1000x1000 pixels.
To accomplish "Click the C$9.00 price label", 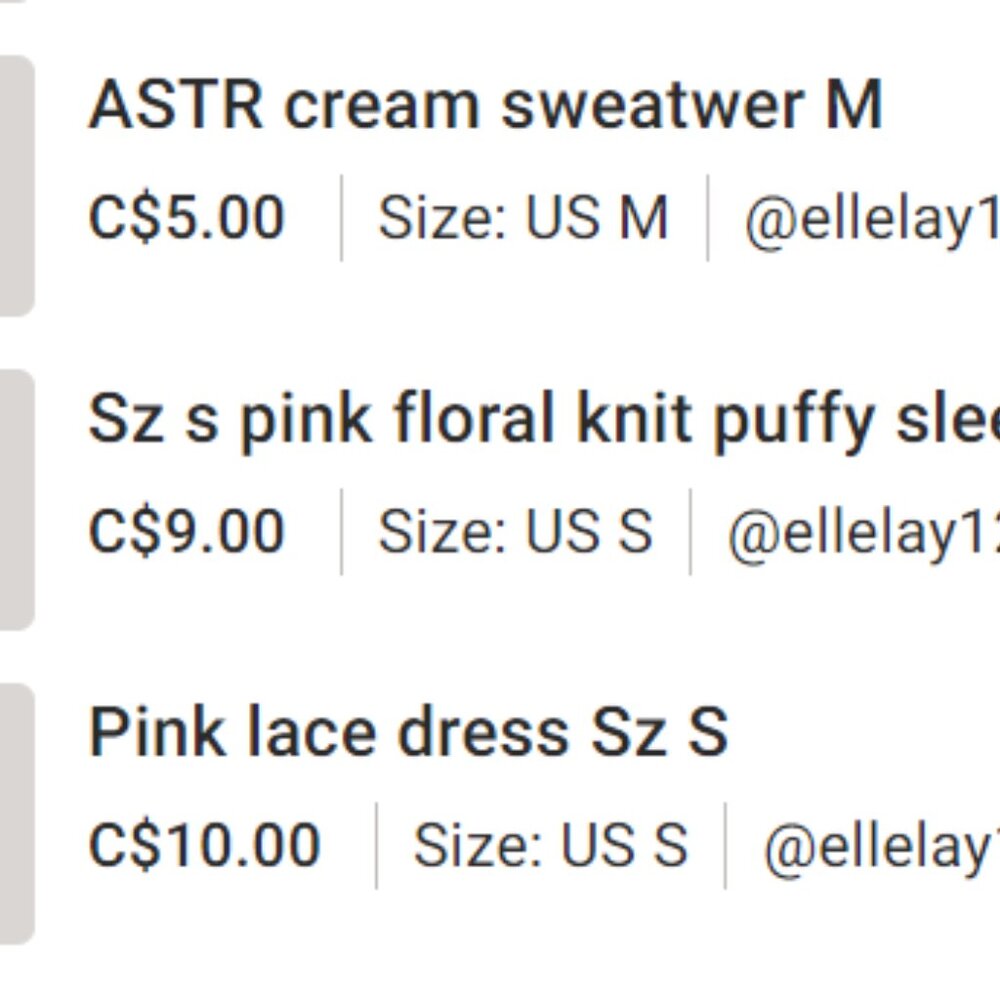I will (185, 529).
